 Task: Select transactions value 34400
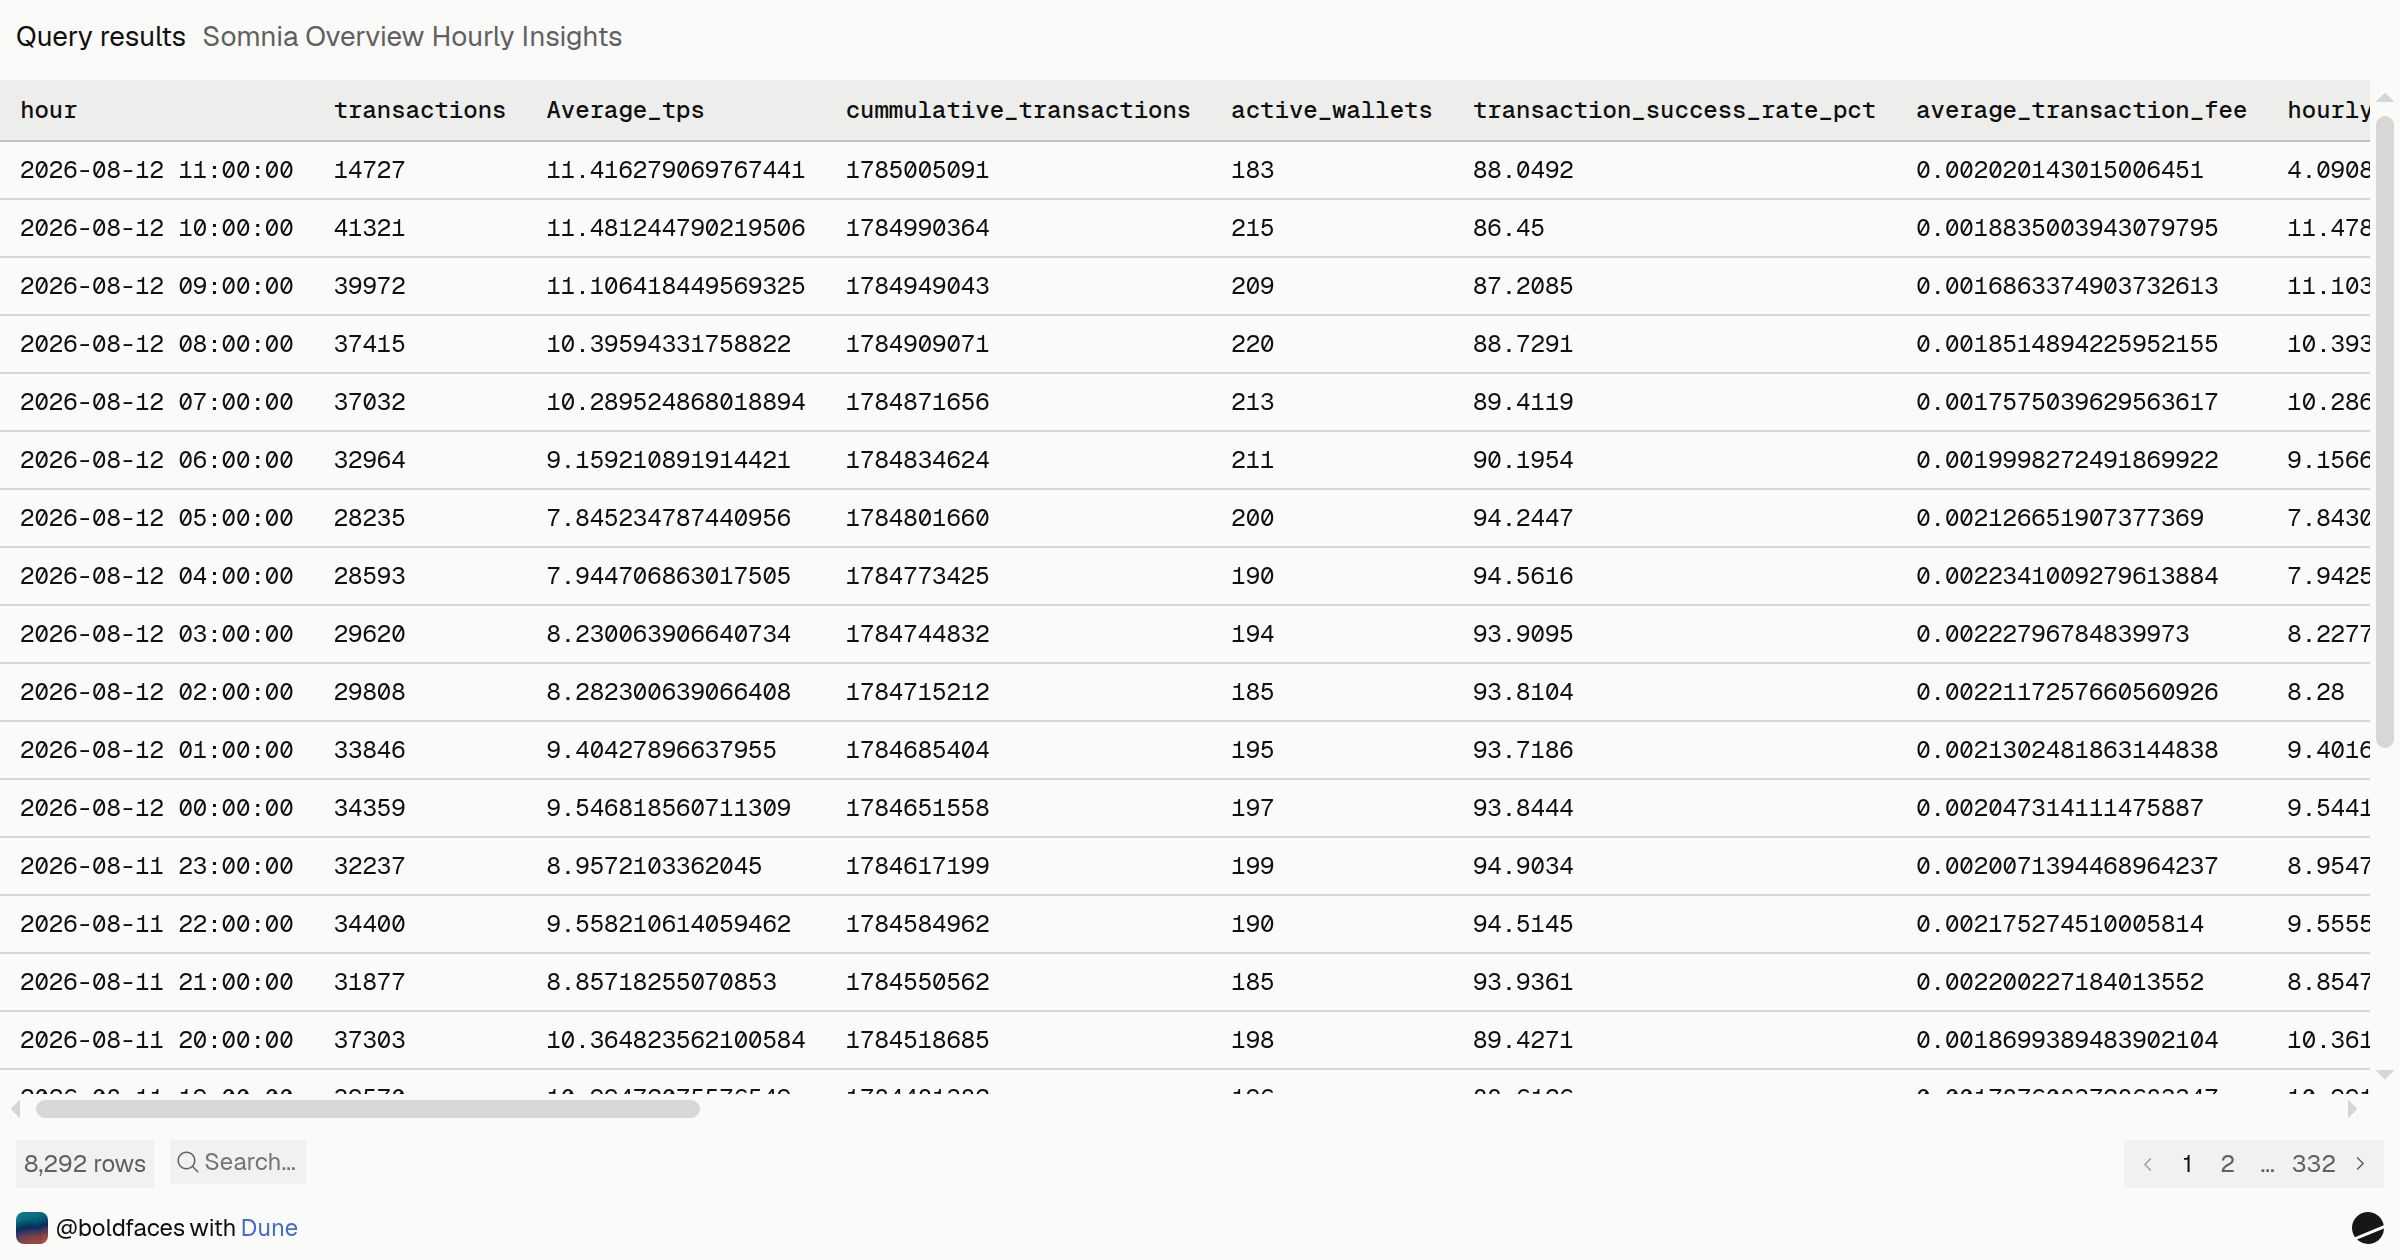[369, 924]
